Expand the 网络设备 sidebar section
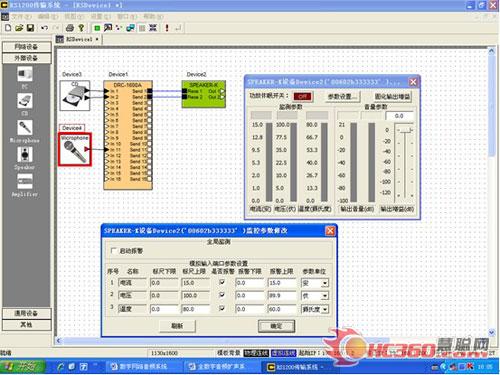This screenshot has width=500, height=375. click(27, 47)
